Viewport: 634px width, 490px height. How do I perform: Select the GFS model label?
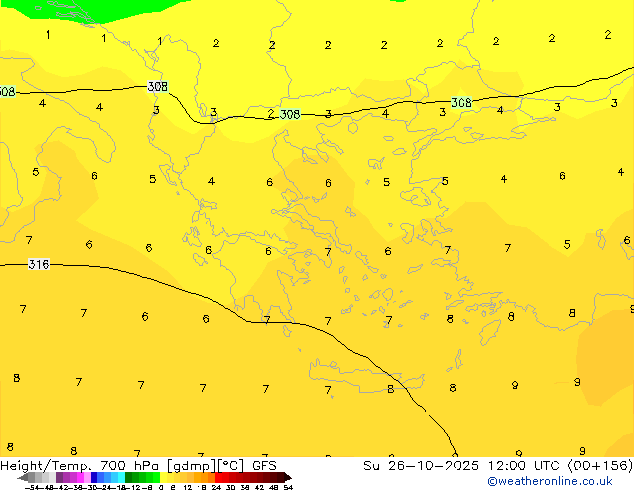(264, 466)
